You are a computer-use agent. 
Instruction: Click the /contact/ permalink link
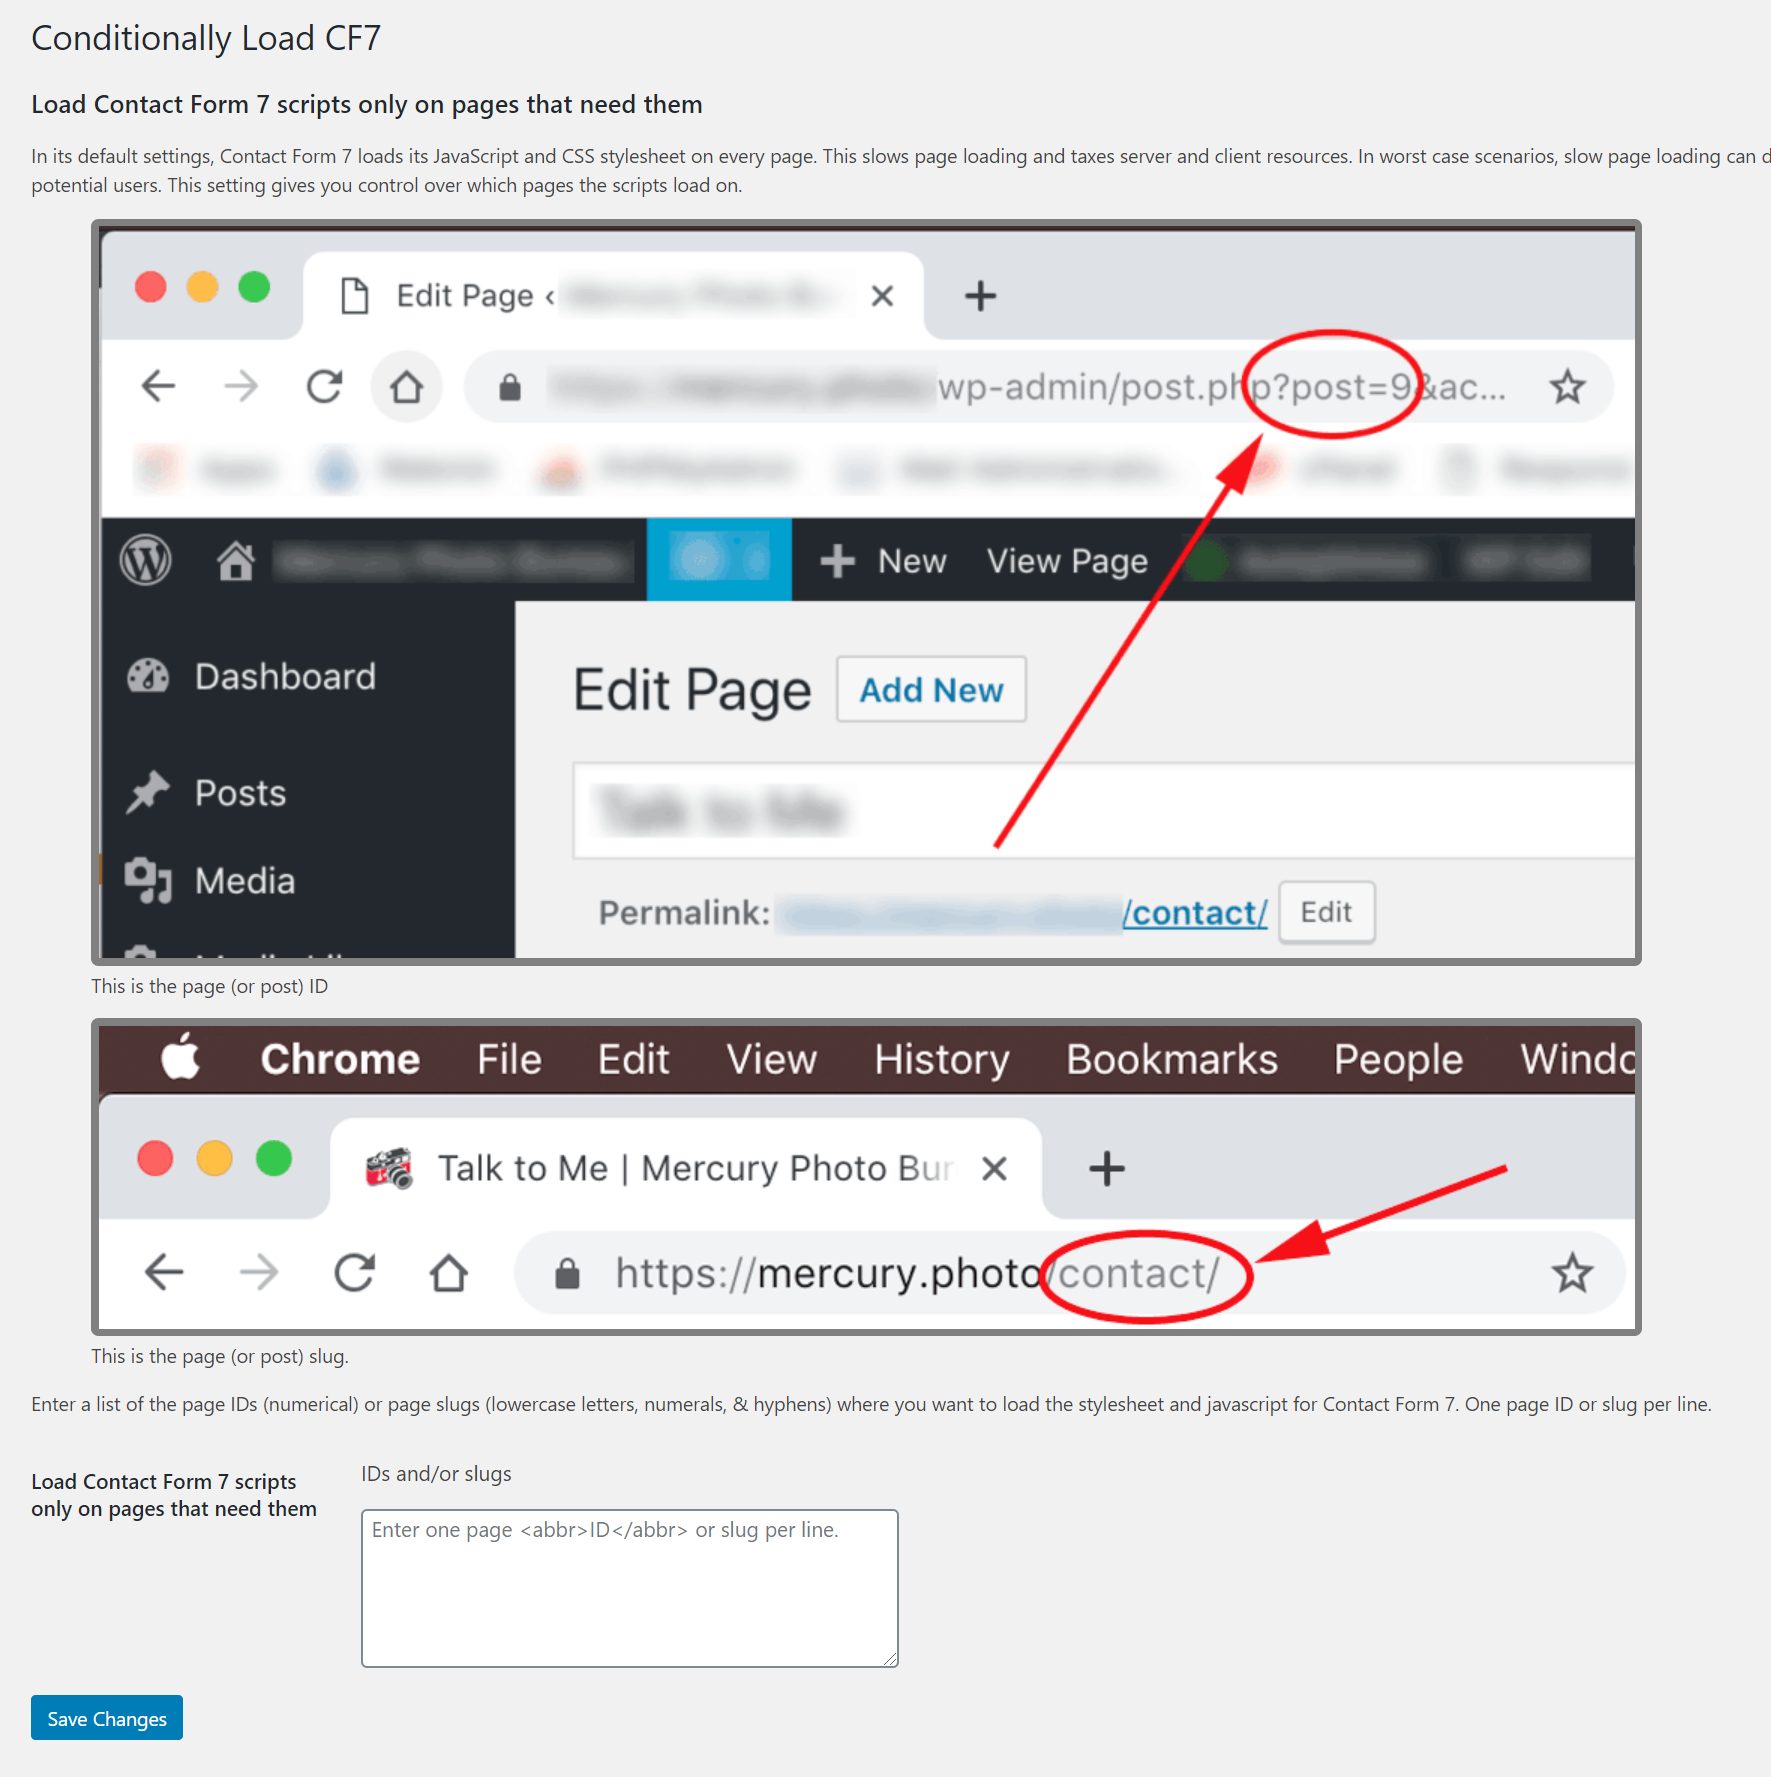point(1195,913)
